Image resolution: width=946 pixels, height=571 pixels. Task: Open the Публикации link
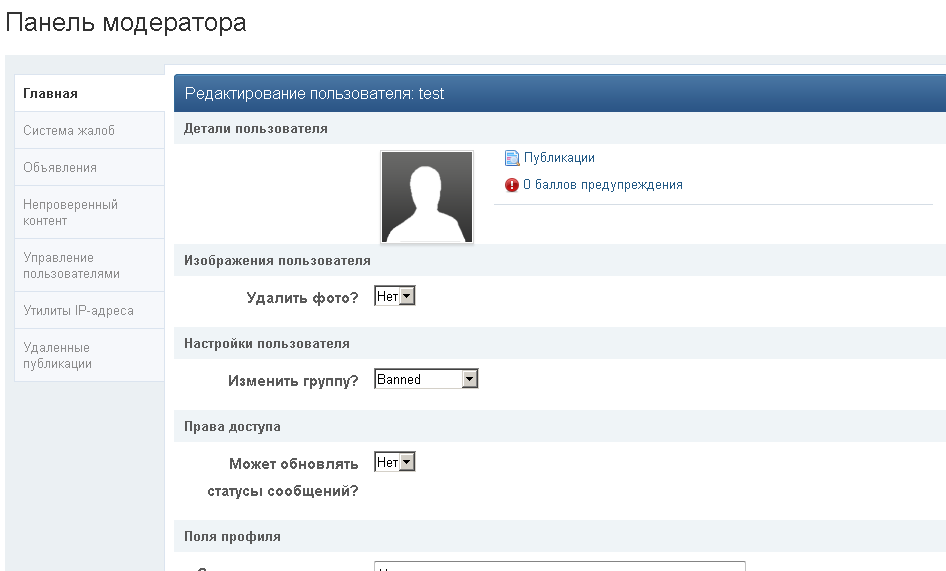pos(559,158)
